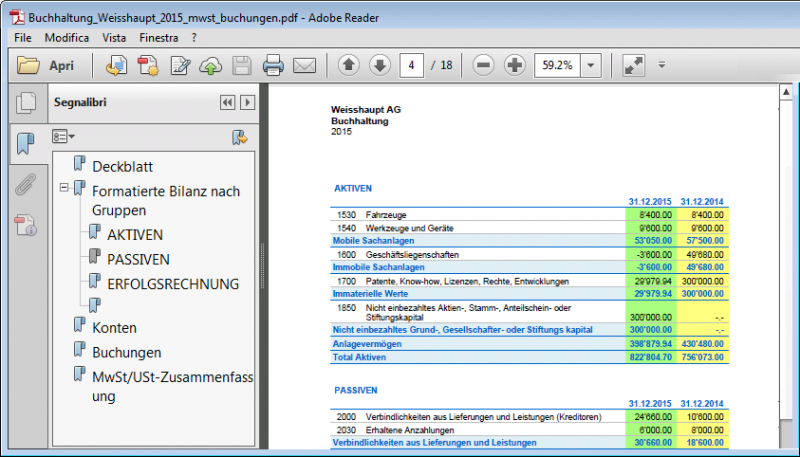800x457 pixels.
Task: Select the Deckblatt bookmark
Action: (x=122, y=167)
